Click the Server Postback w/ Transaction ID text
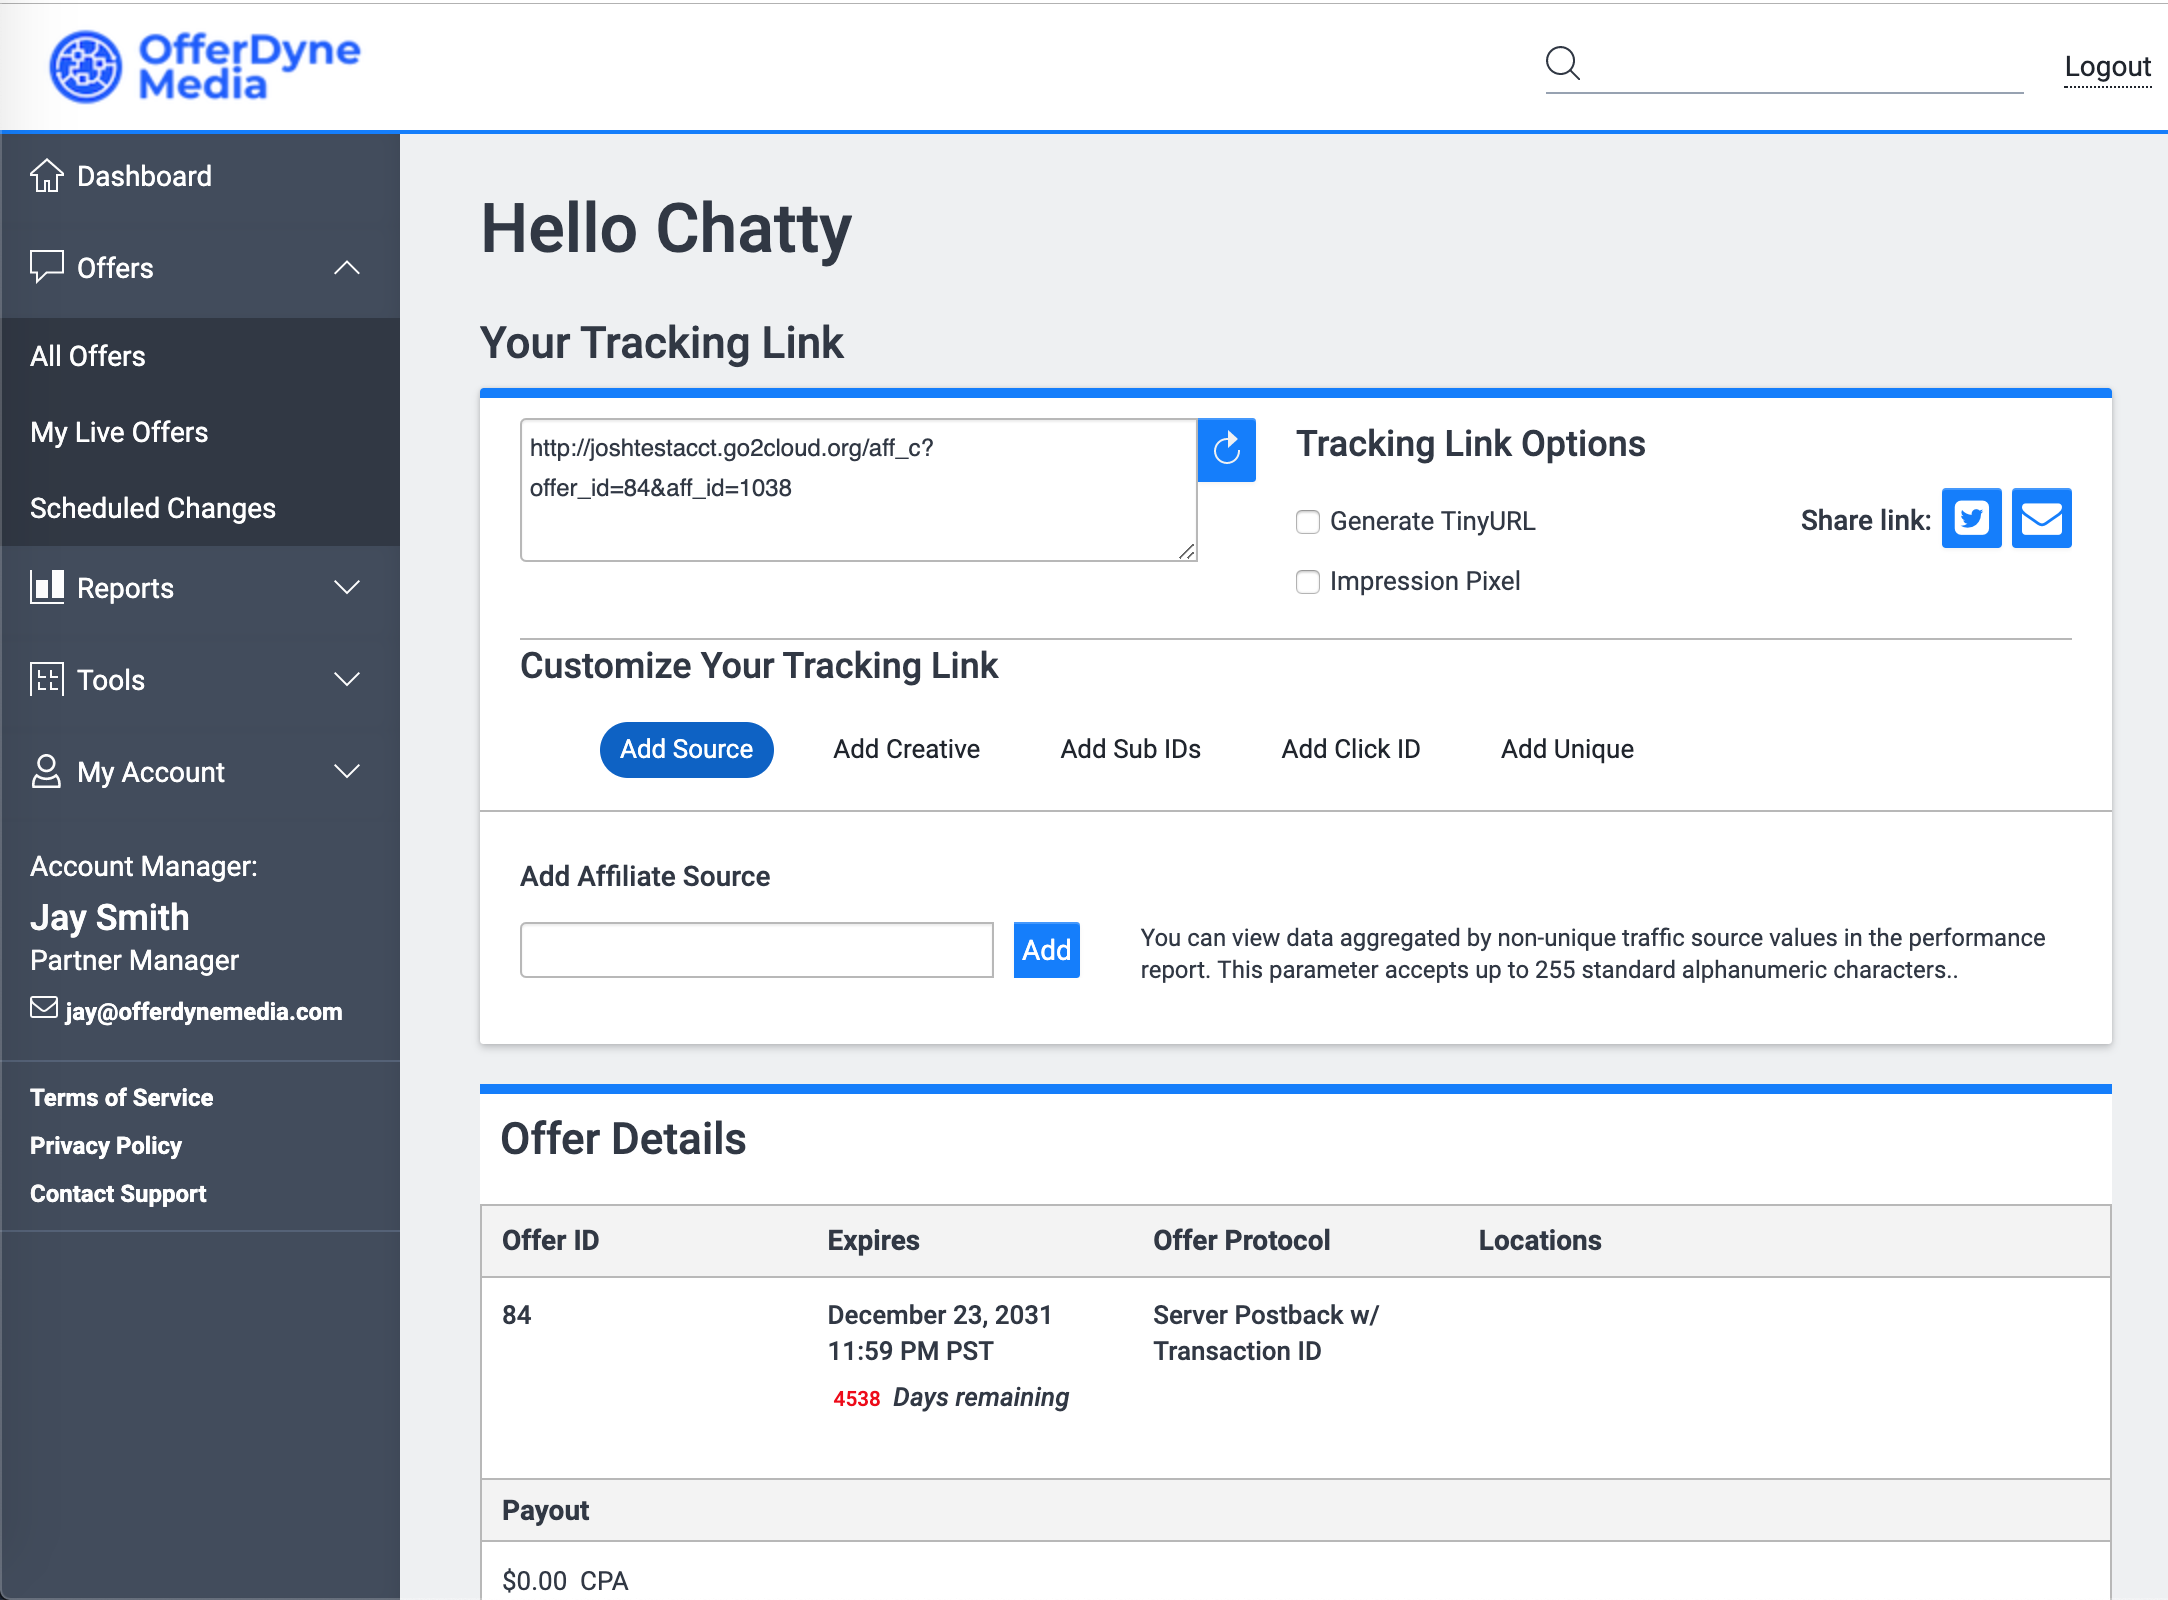Viewport: 2168px width, 1600px height. point(1266,1332)
